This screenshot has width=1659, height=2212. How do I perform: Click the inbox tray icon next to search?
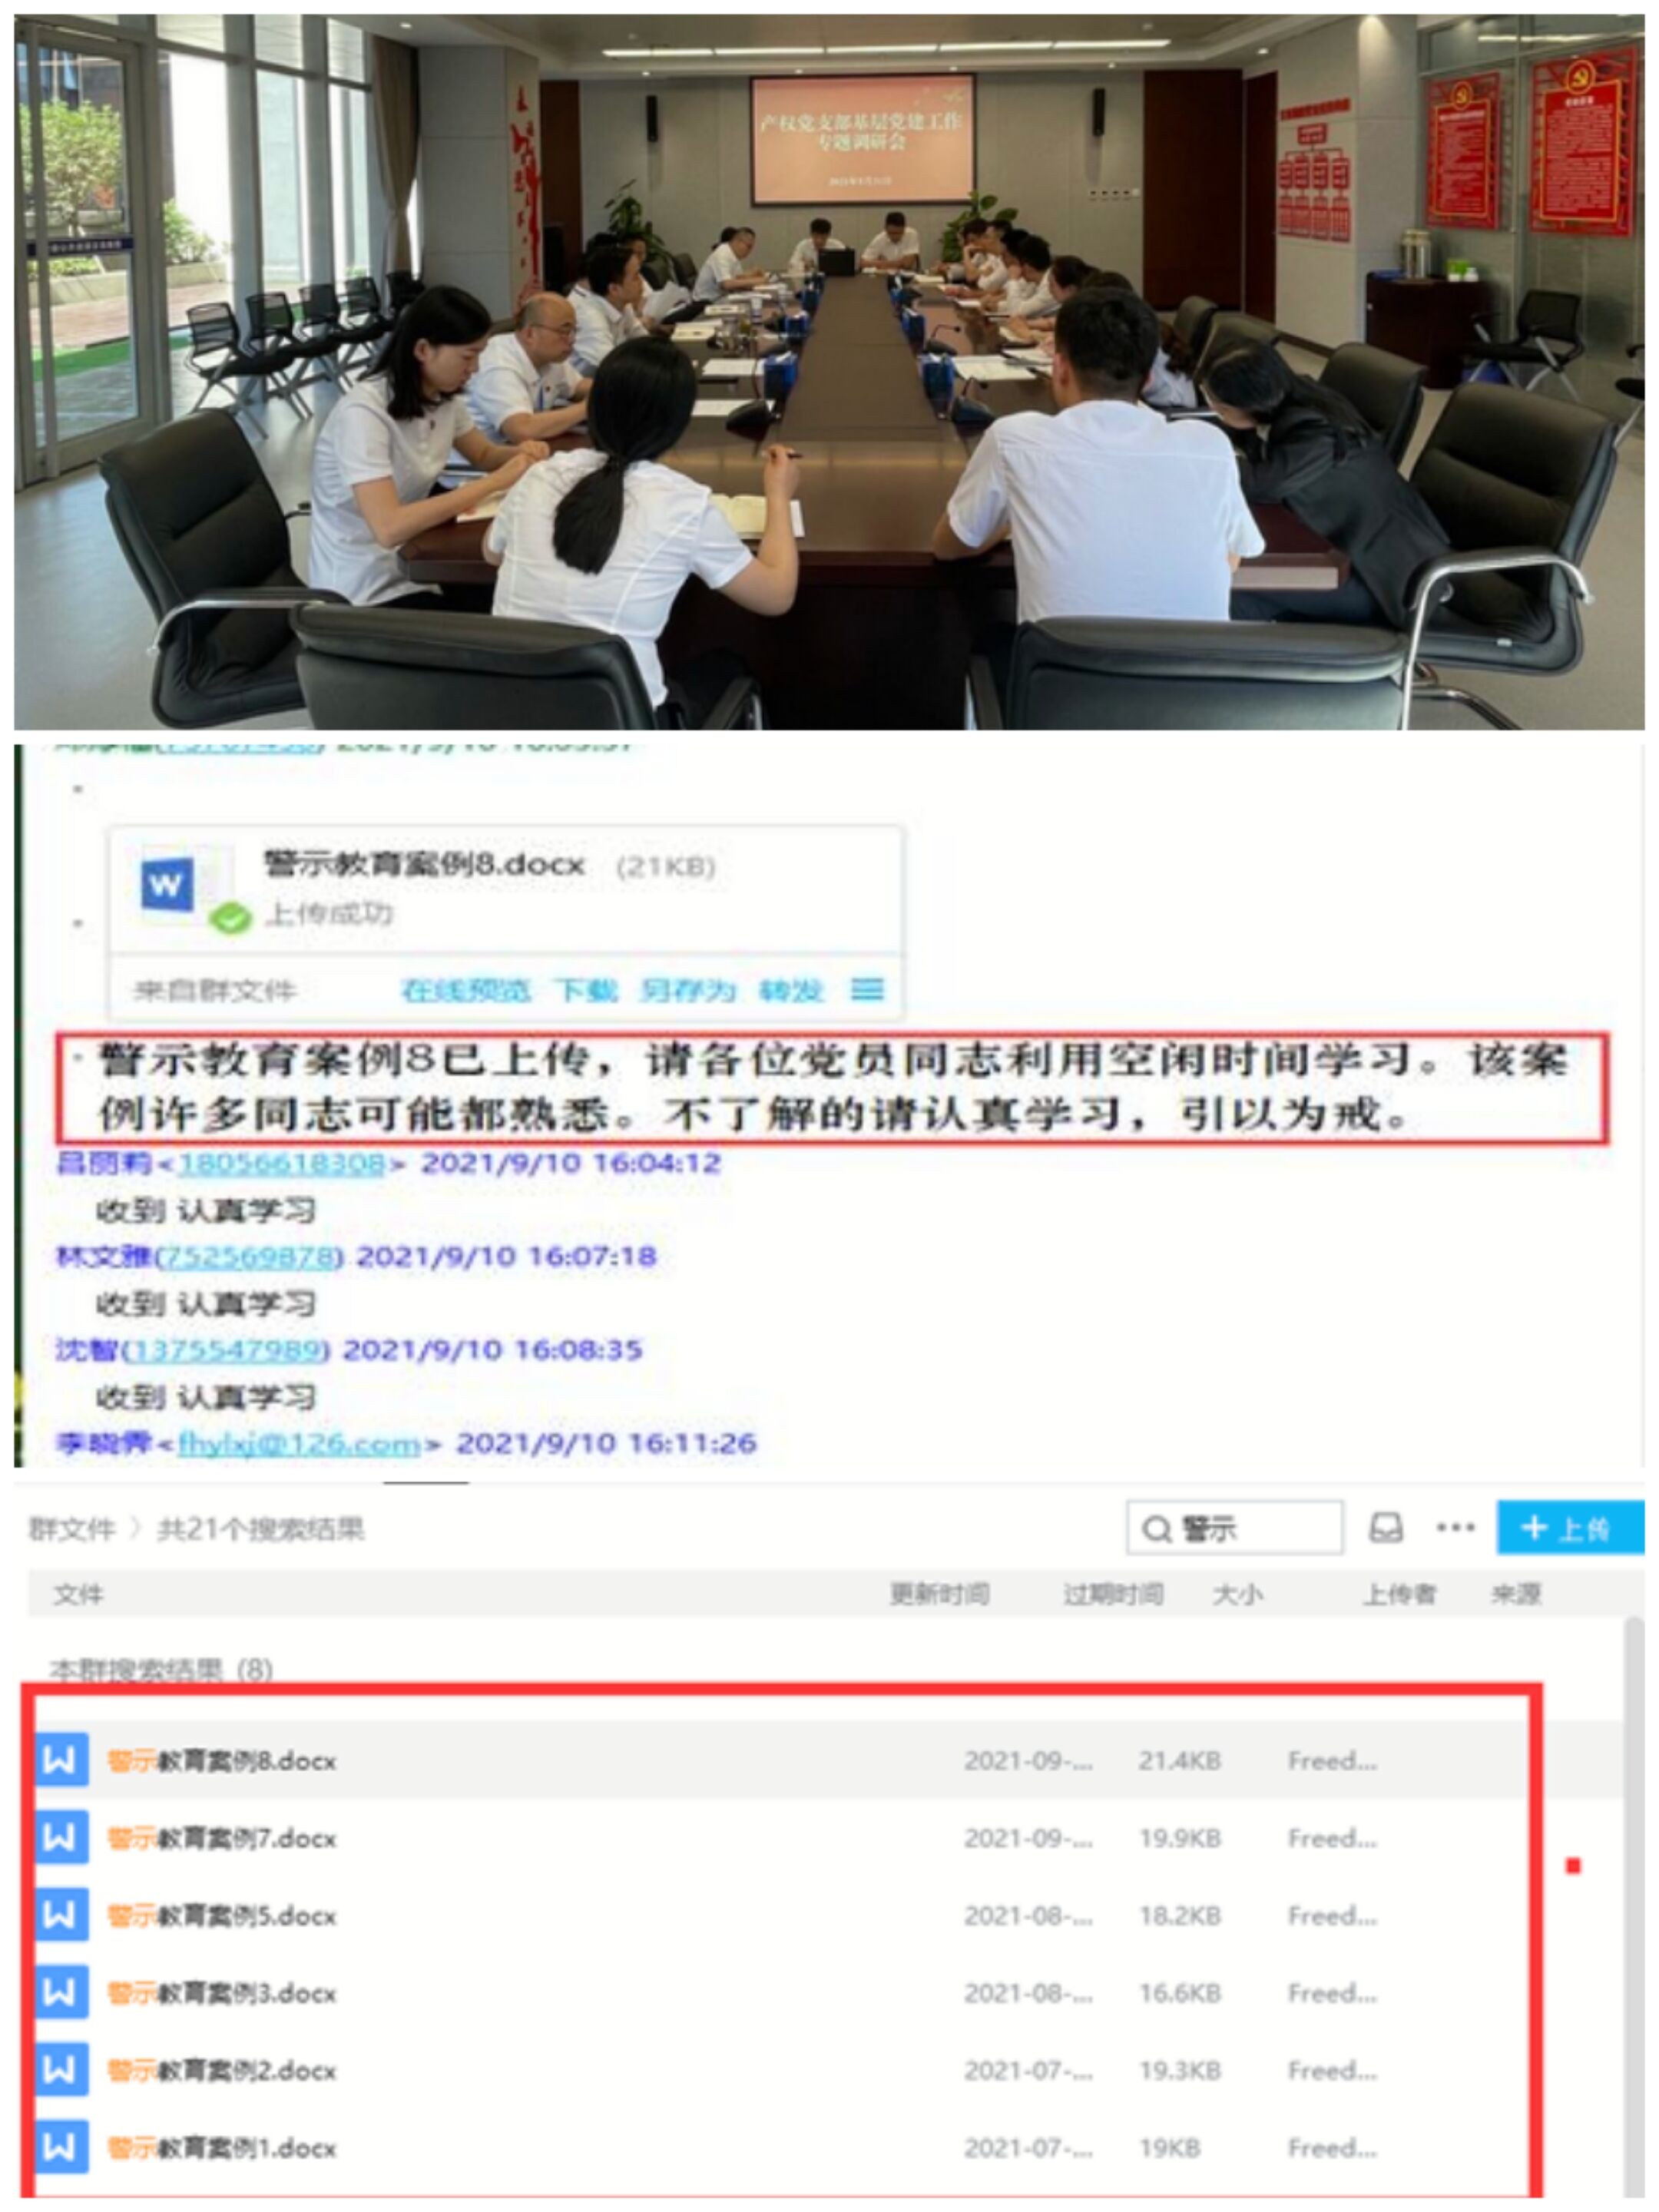[1386, 1528]
